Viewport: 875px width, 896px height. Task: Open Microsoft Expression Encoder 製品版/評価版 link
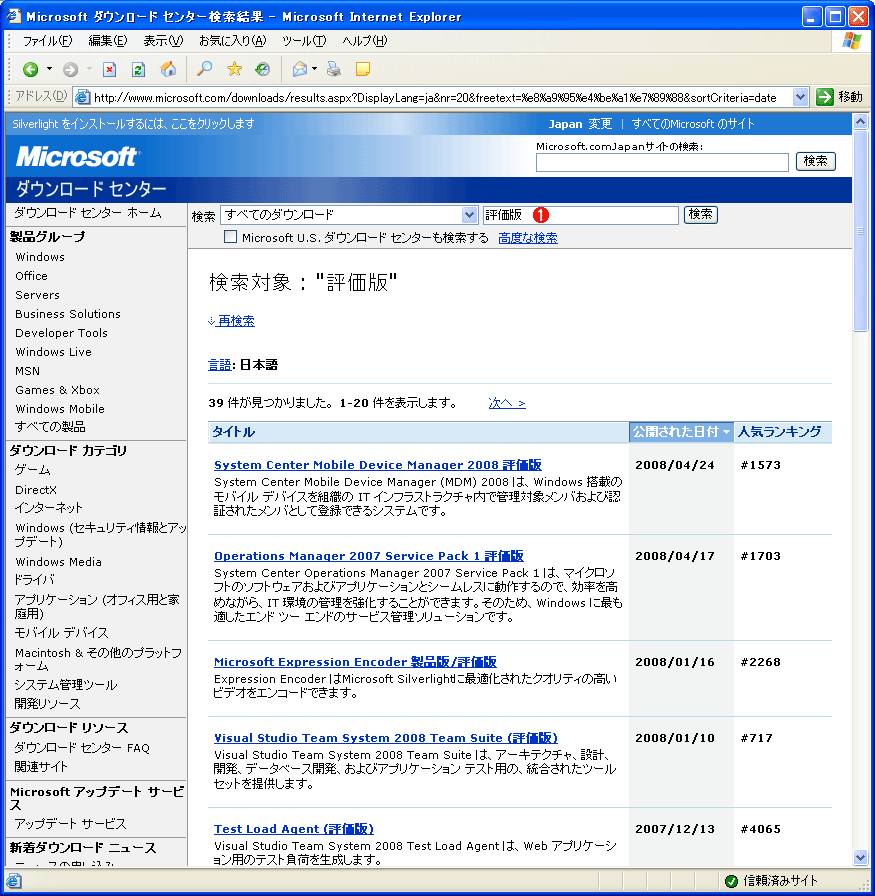point(355,662)
